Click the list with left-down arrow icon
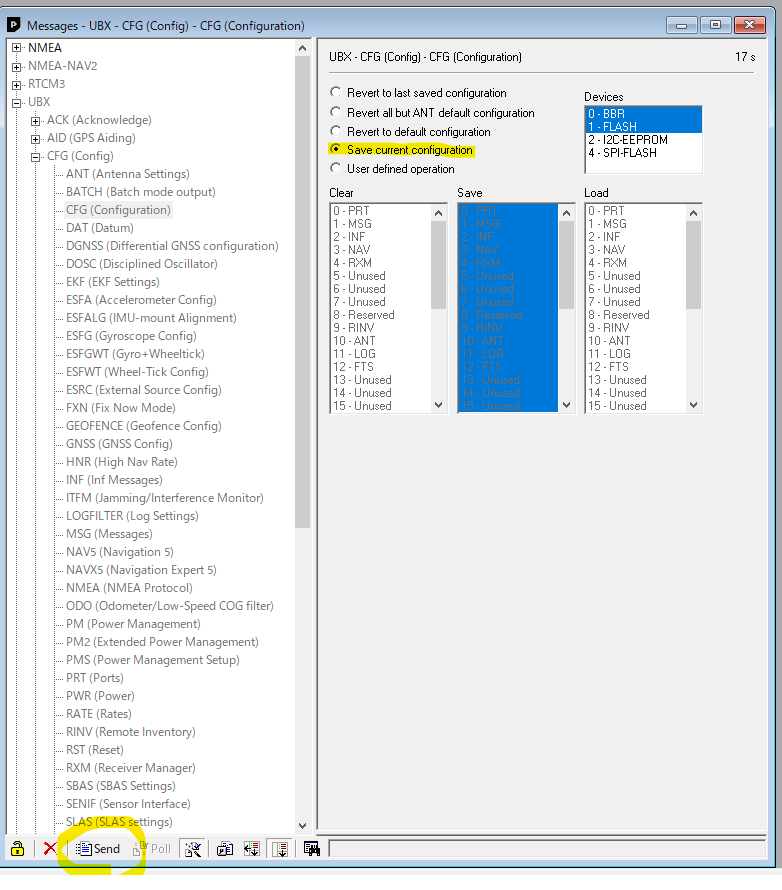The image size is (782, 890). tap(251, 849)
